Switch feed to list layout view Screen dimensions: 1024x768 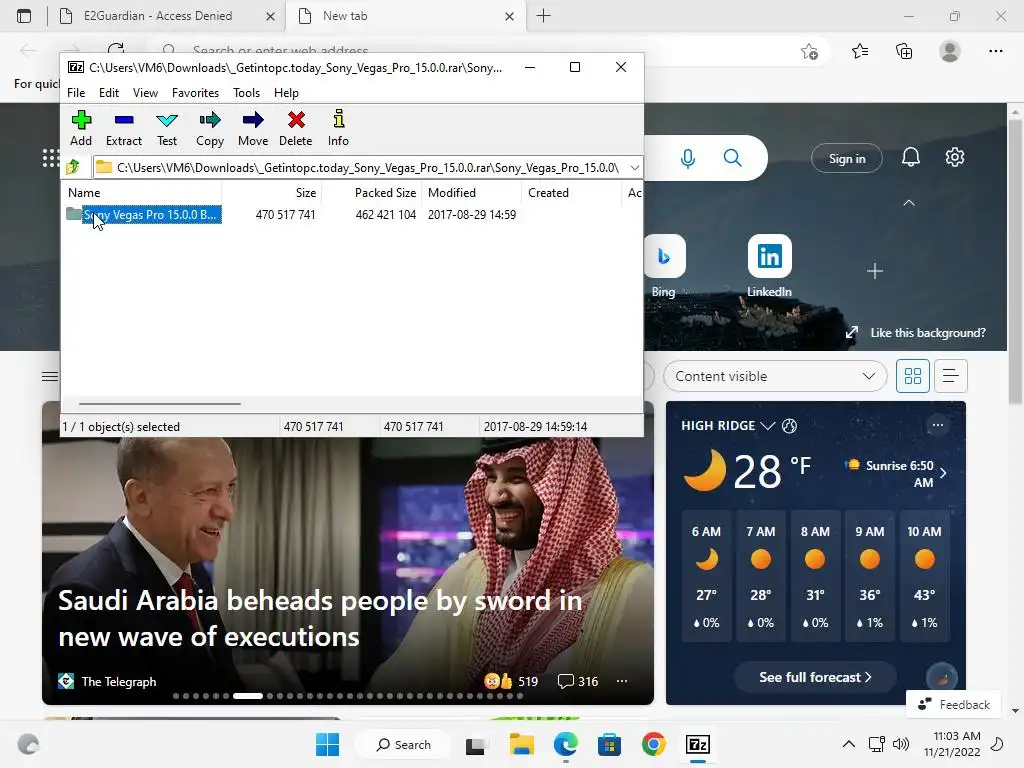[950, 376]
